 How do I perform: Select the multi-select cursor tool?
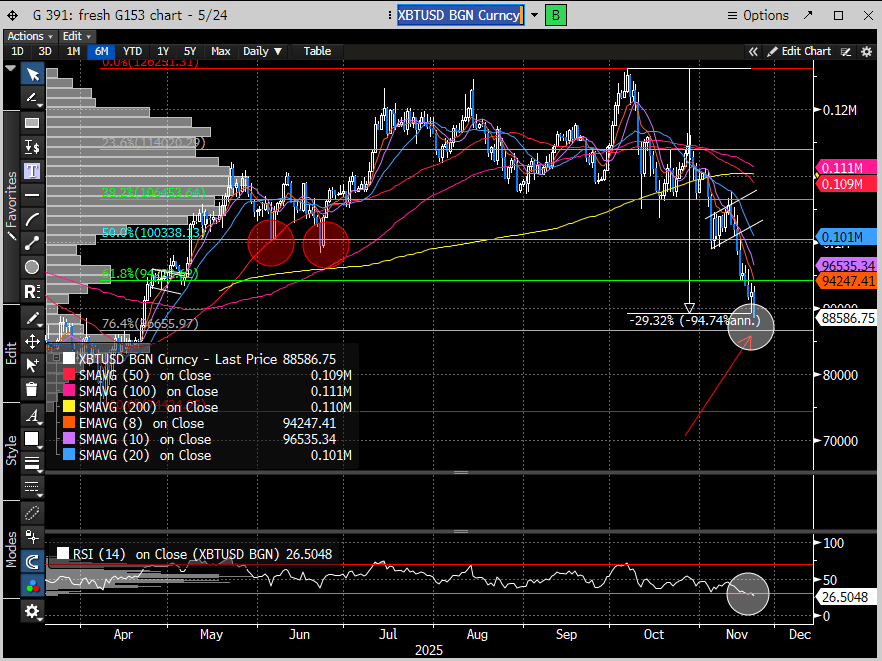point(32,365)
